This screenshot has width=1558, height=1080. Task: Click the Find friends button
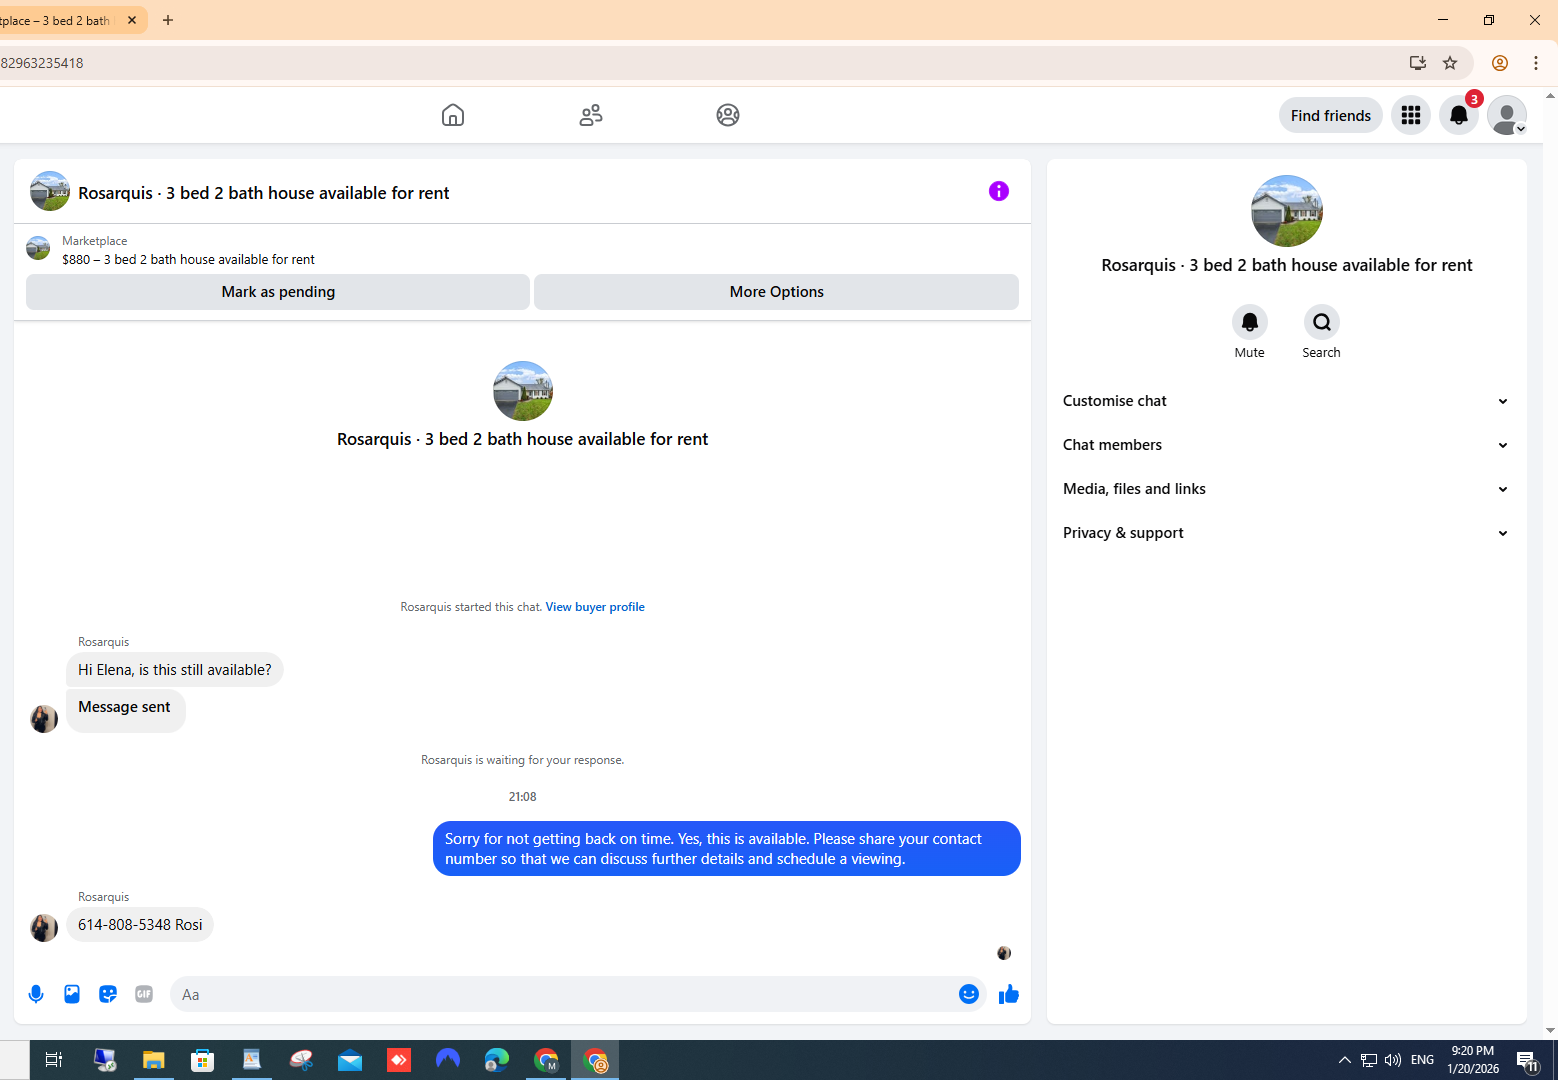(x=1331, y=115)
